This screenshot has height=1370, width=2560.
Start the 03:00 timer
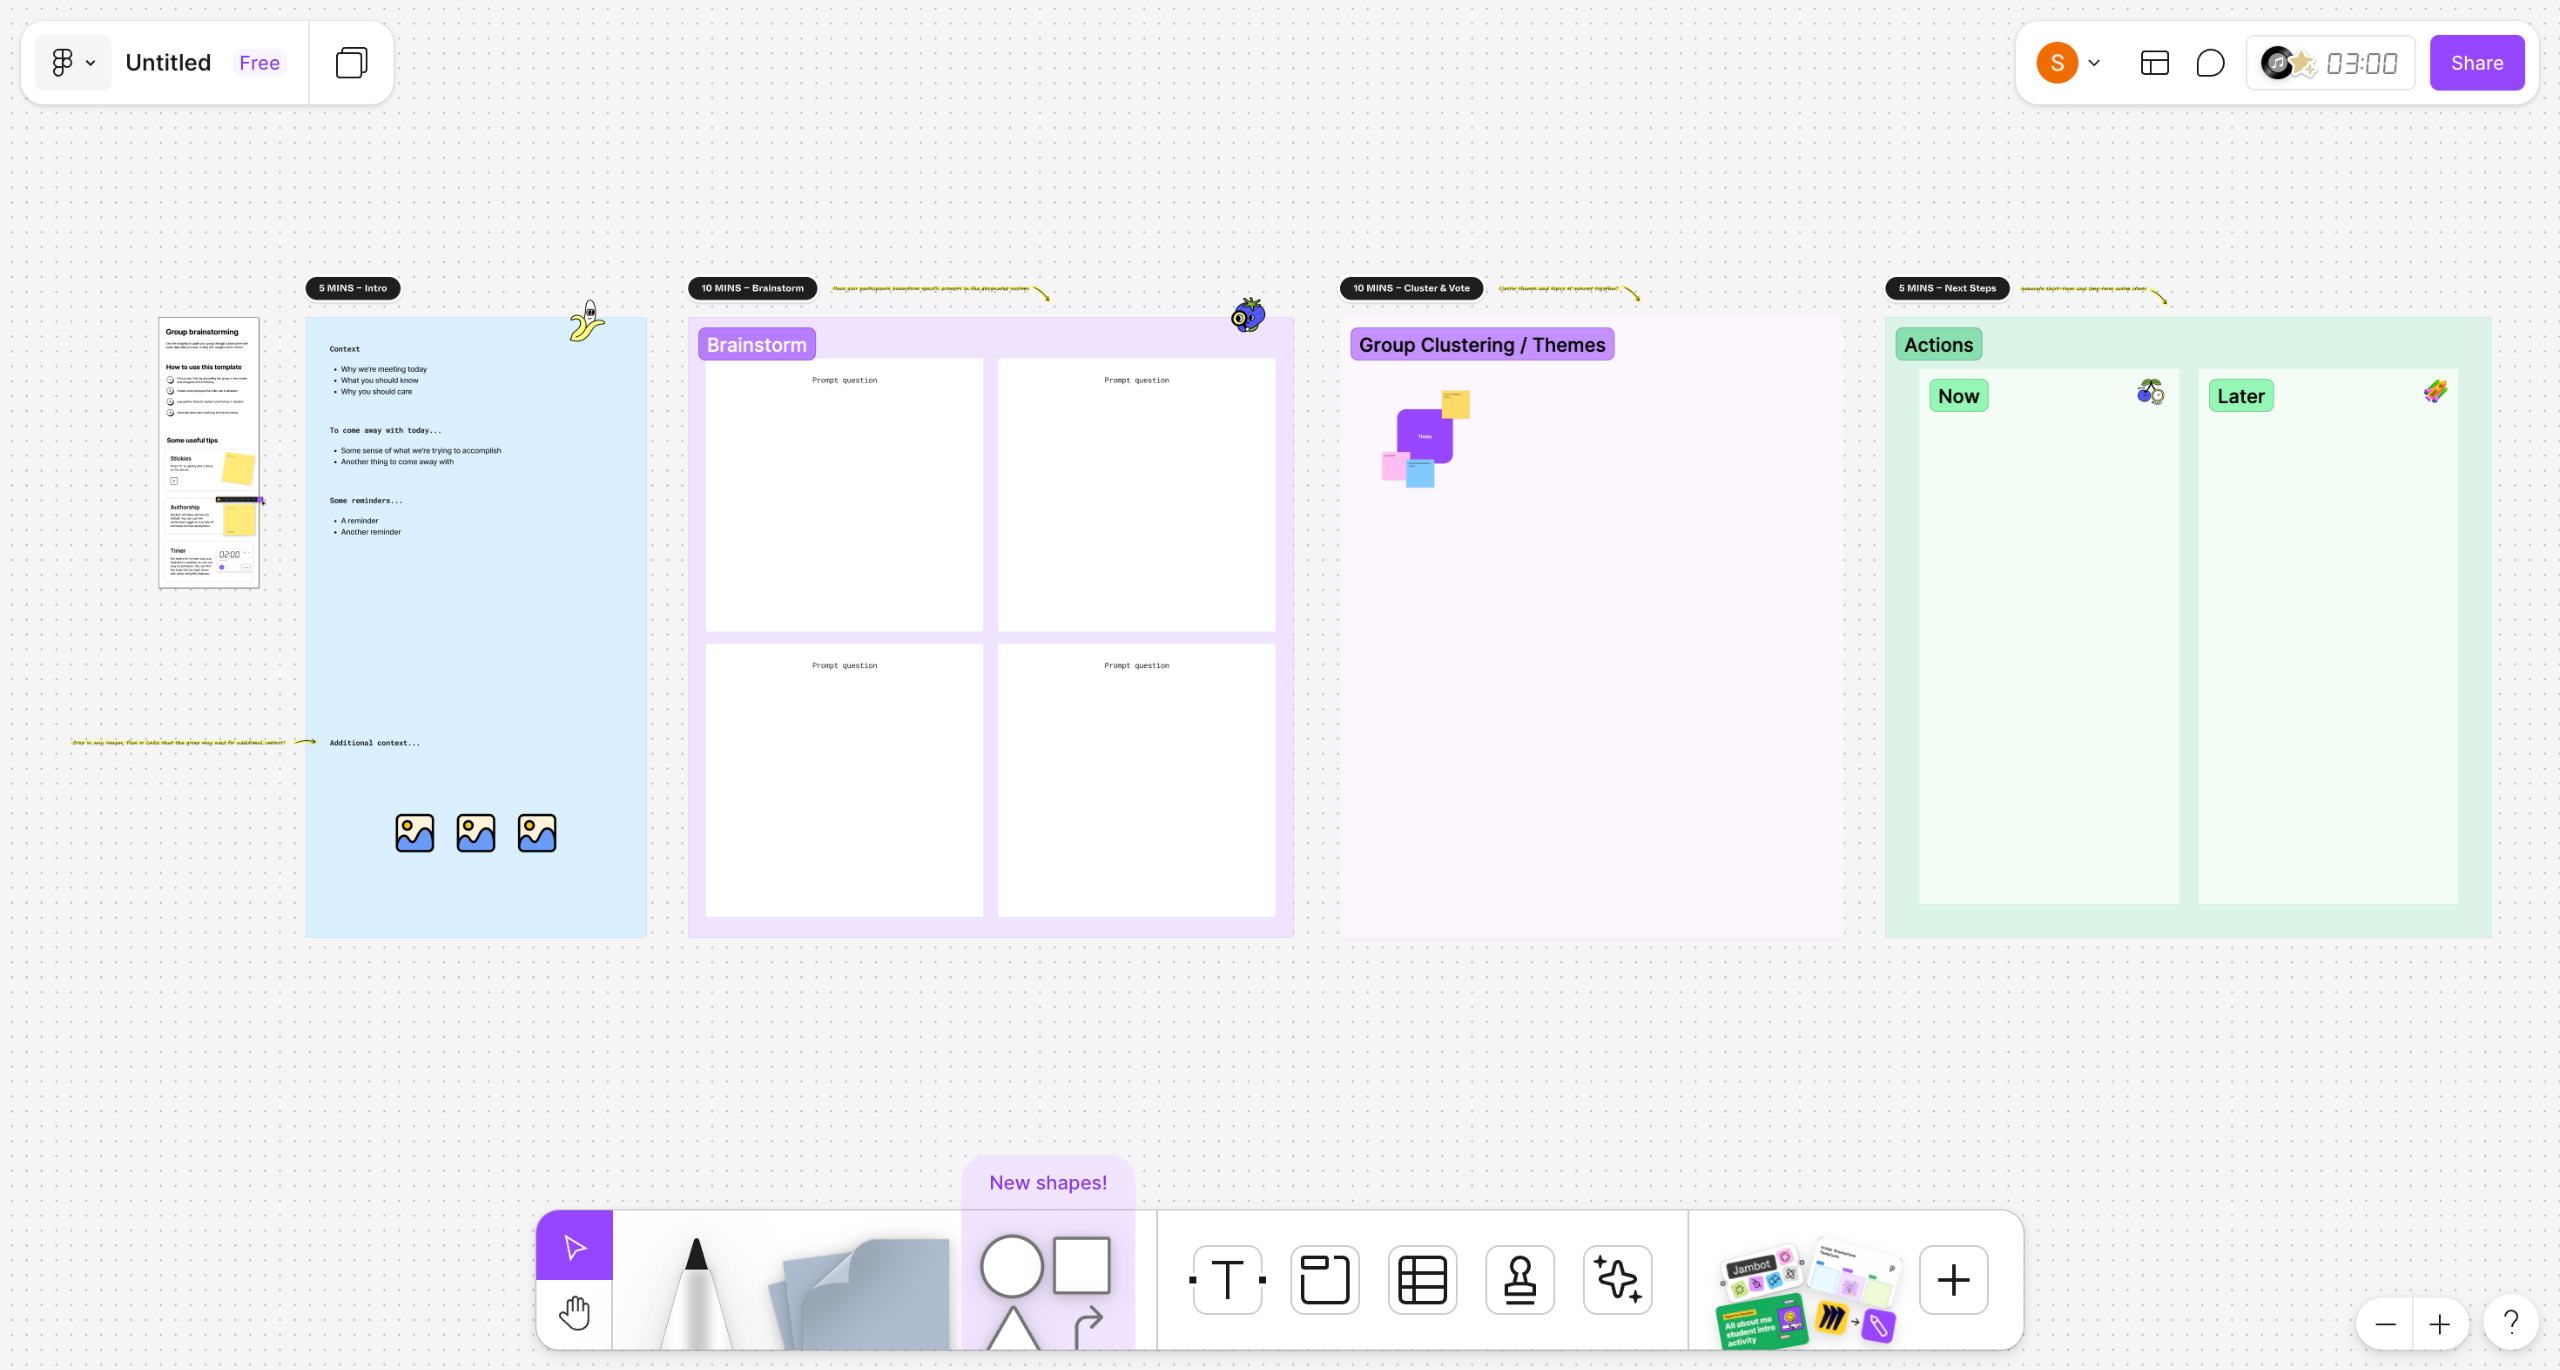coord(2361,64)
